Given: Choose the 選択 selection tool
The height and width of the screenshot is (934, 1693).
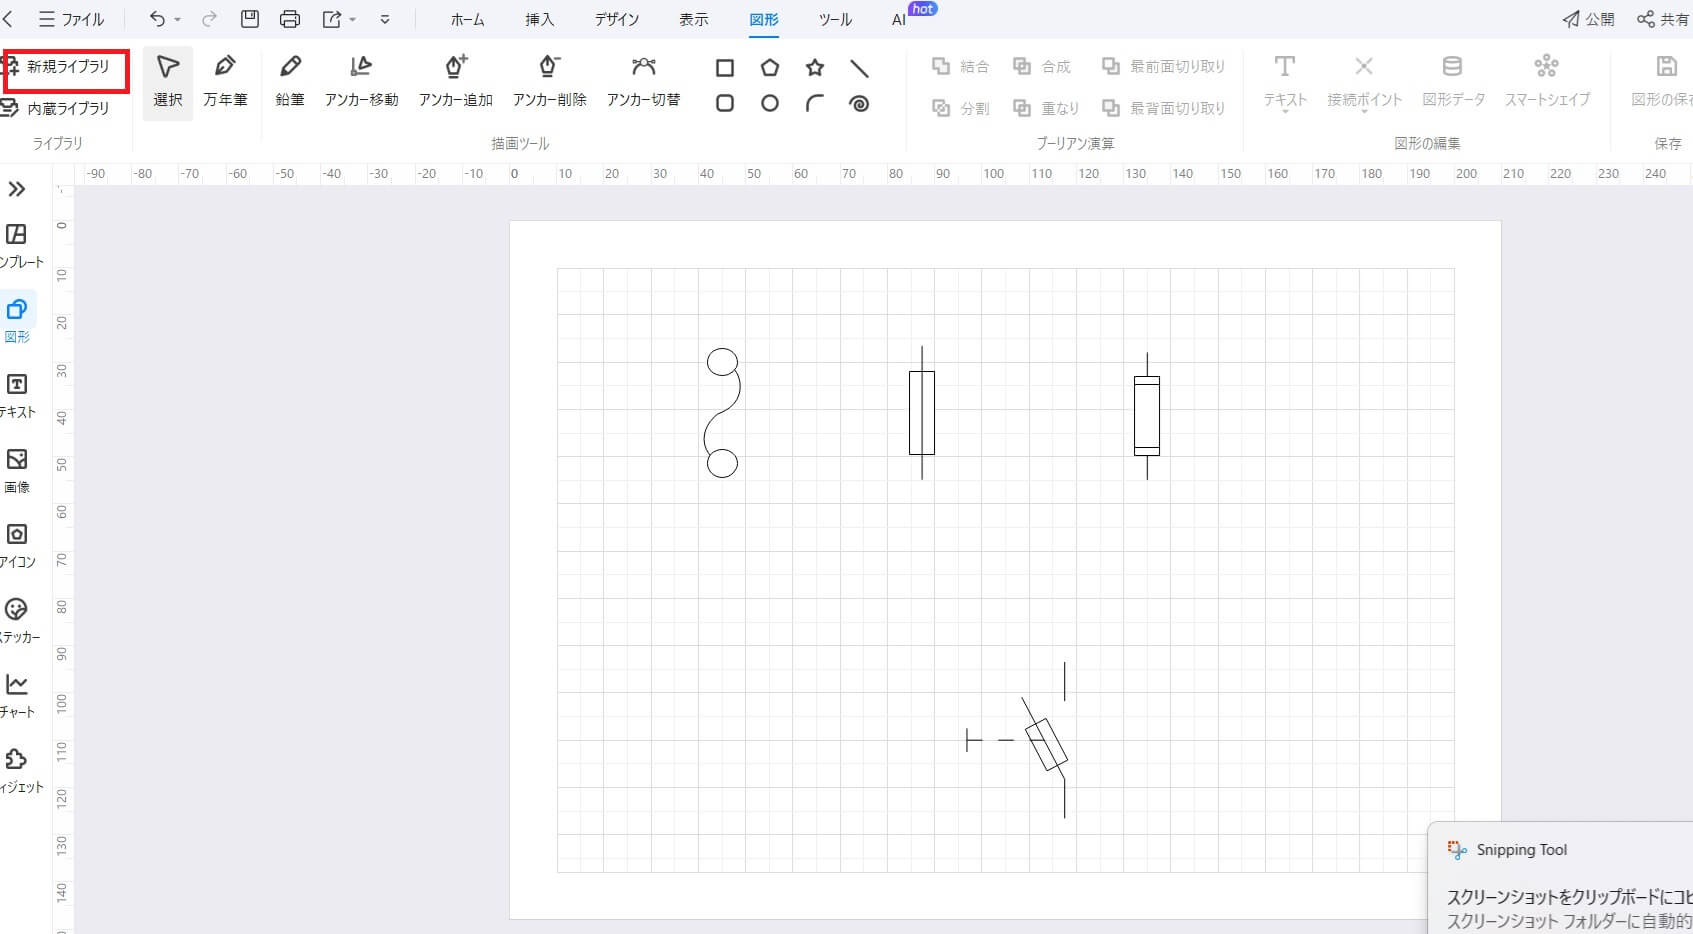Looking at the screenshot, I should coord(168,82).
